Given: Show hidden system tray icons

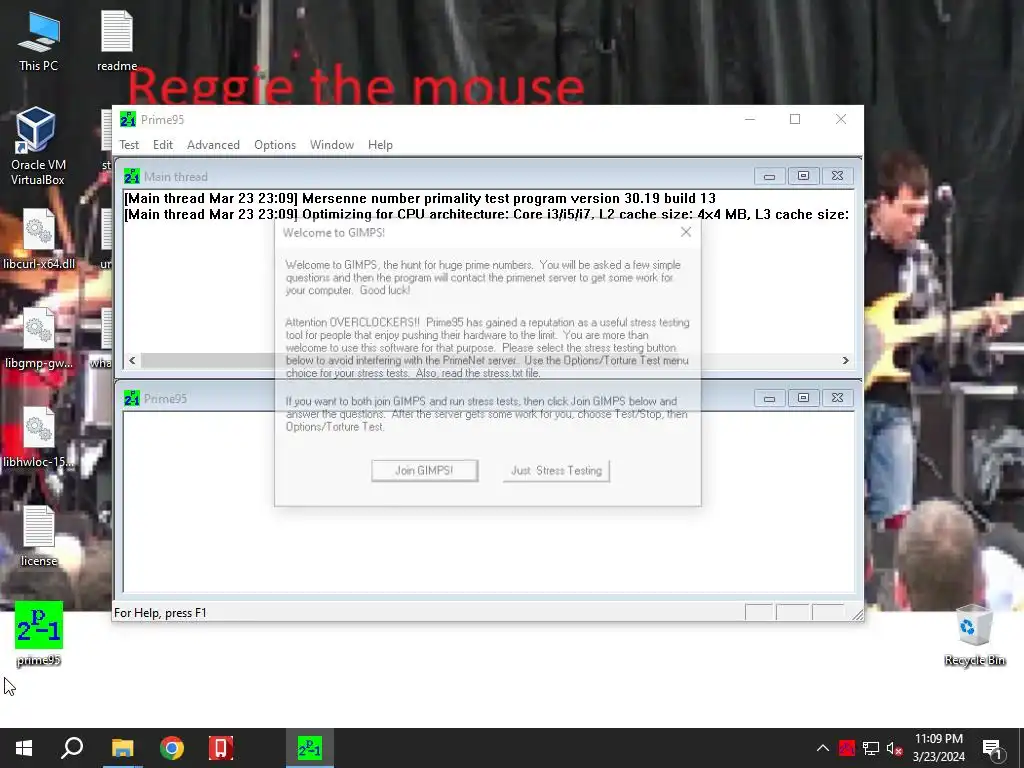Looking at the screenshot, I should point(823,748).
